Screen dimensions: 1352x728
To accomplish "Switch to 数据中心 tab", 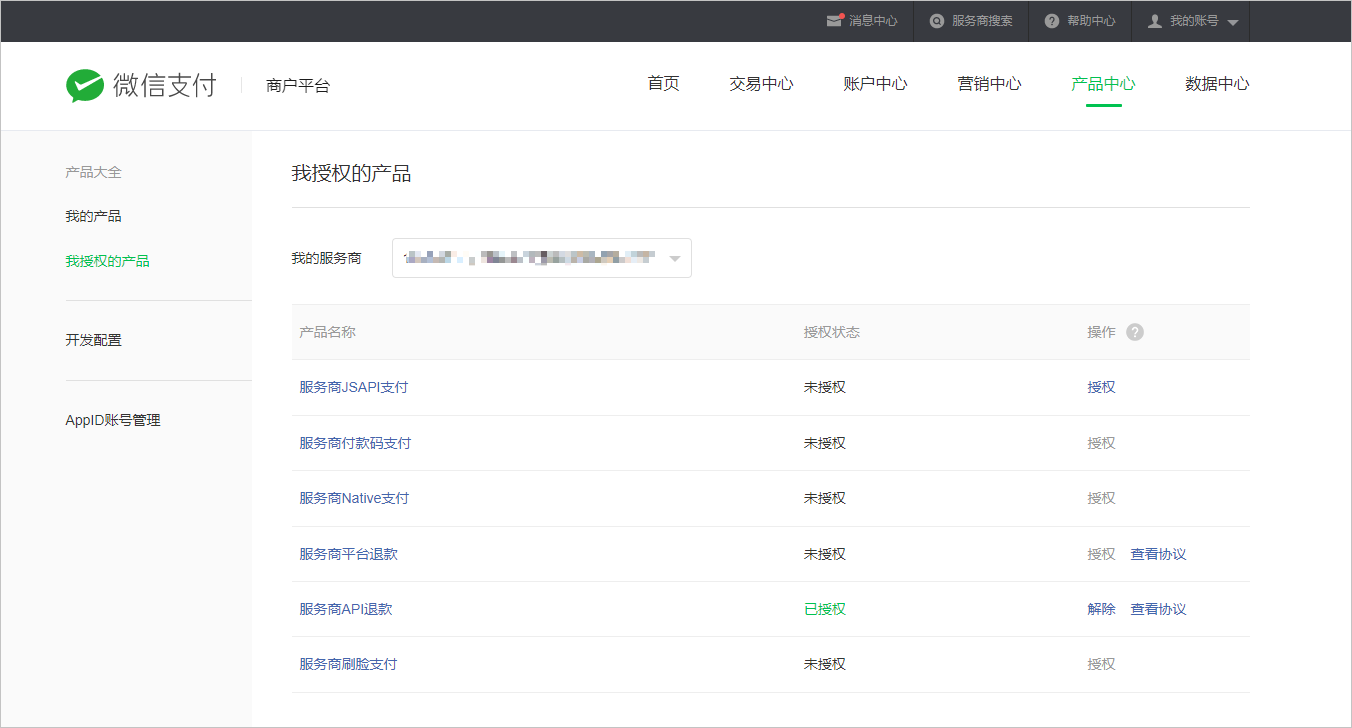I will [x=1217, y=84].
